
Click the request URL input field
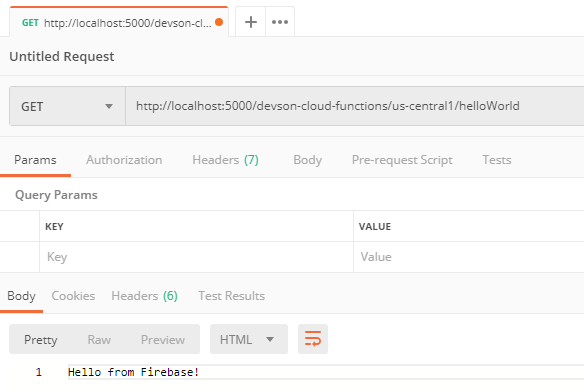[x=355, y=107]
